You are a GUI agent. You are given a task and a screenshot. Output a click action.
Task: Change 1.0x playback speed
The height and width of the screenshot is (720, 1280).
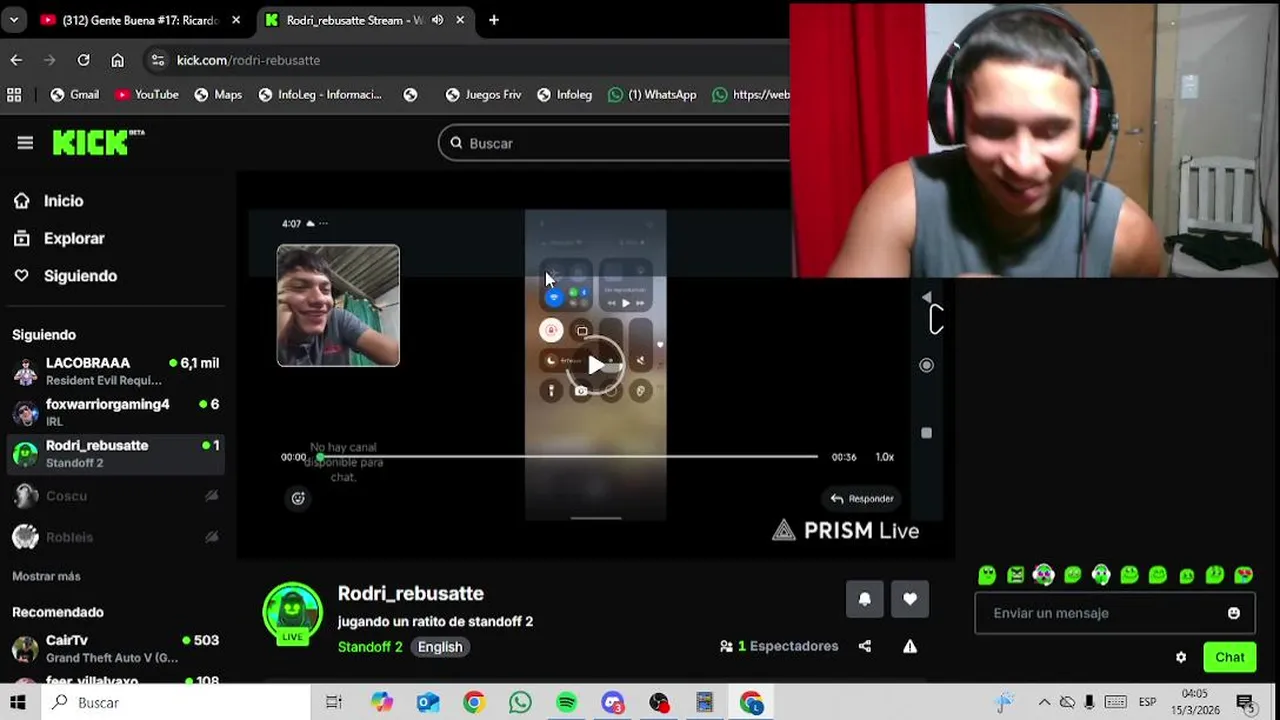885,457
